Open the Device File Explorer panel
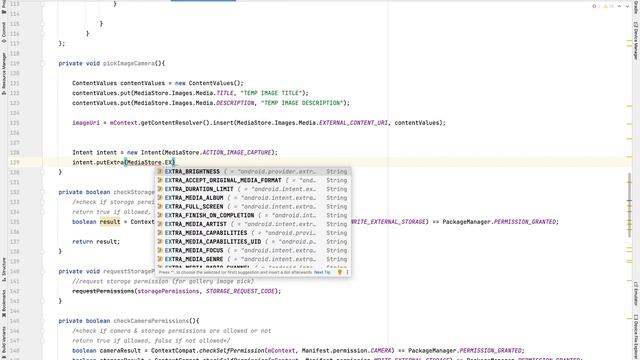The width and height of the screenshot is (640, 360). coord(636,337)
